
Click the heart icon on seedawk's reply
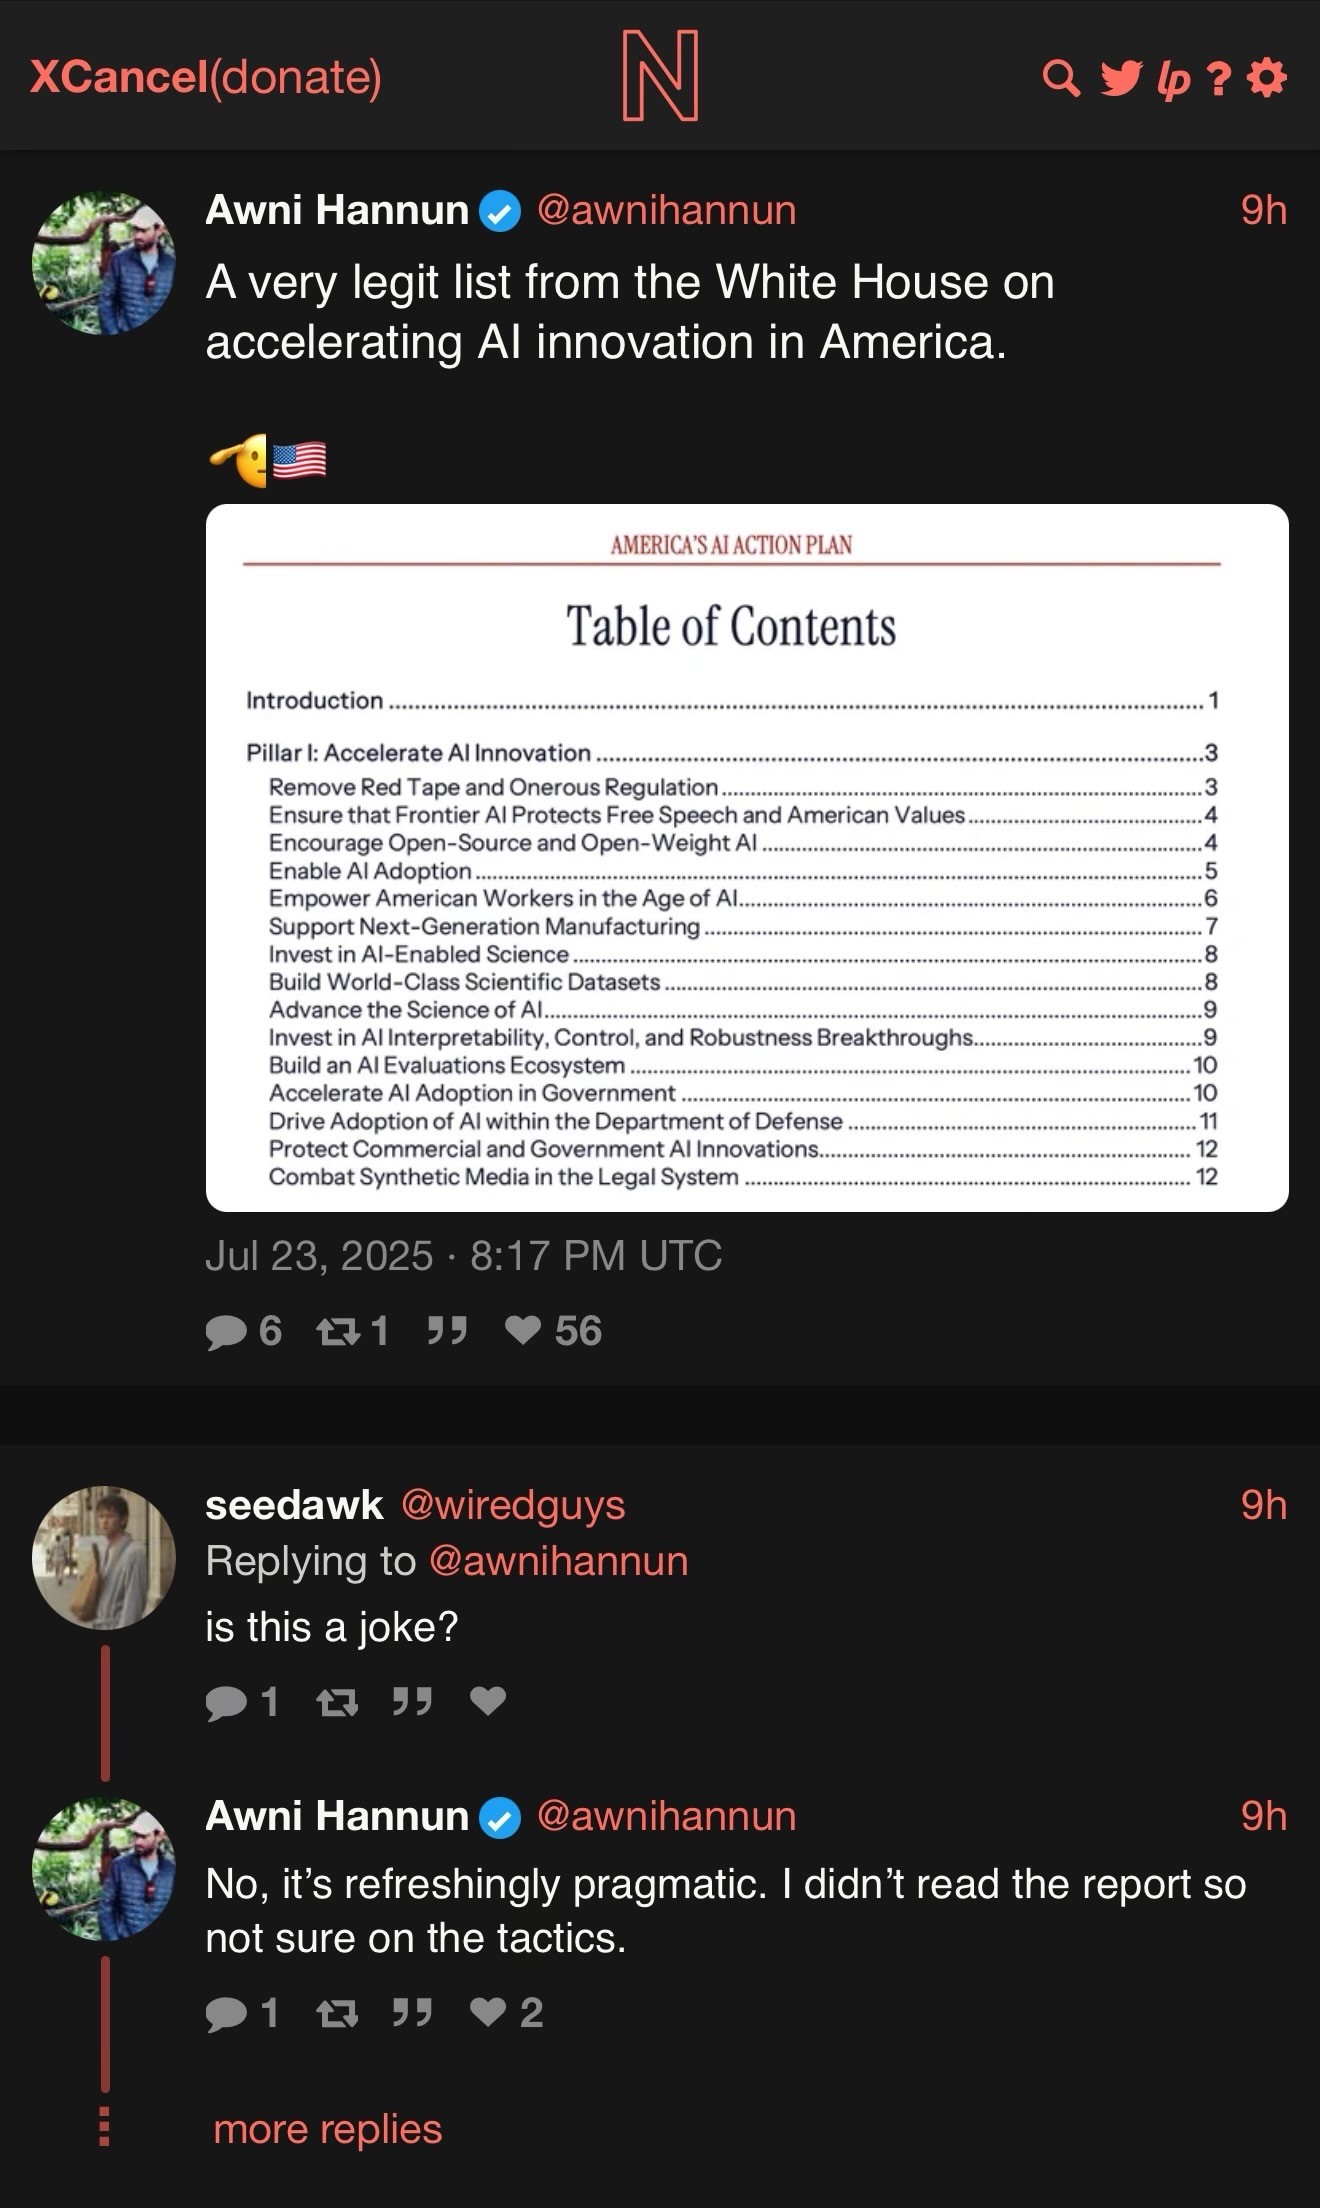pos(488,1701)
